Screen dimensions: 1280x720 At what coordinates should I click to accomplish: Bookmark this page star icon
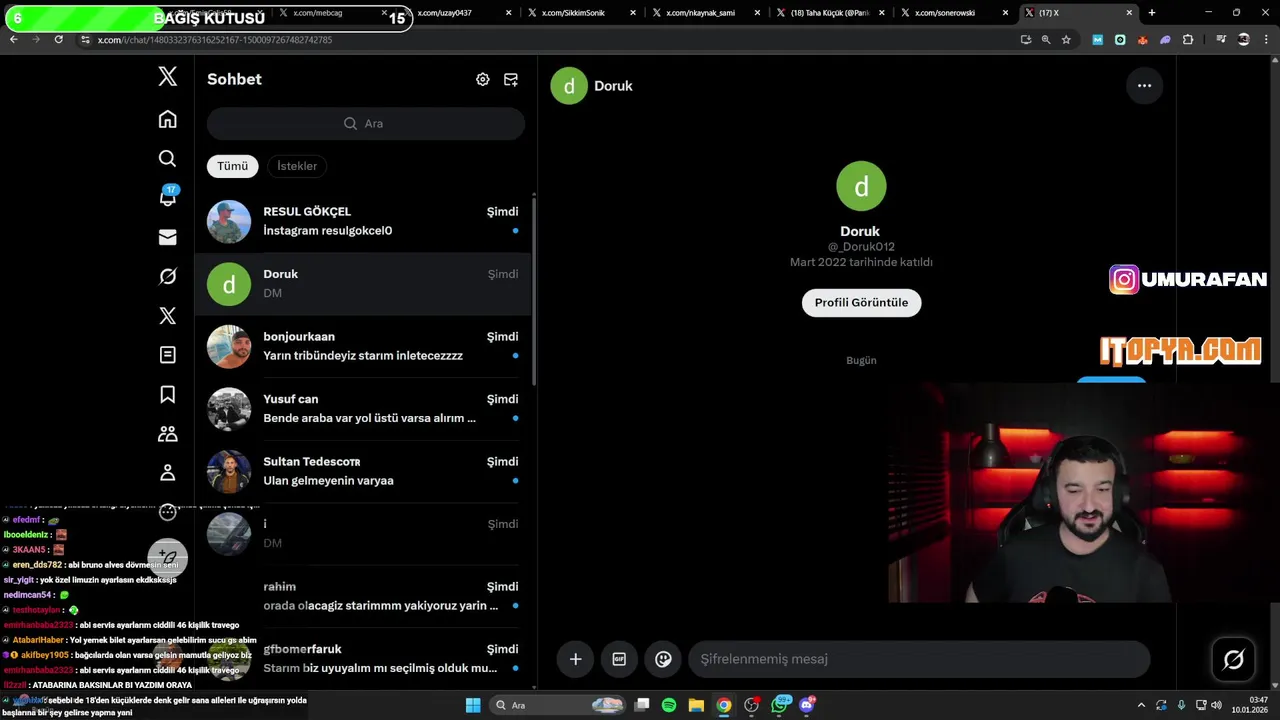click(x=1066, y=39)
